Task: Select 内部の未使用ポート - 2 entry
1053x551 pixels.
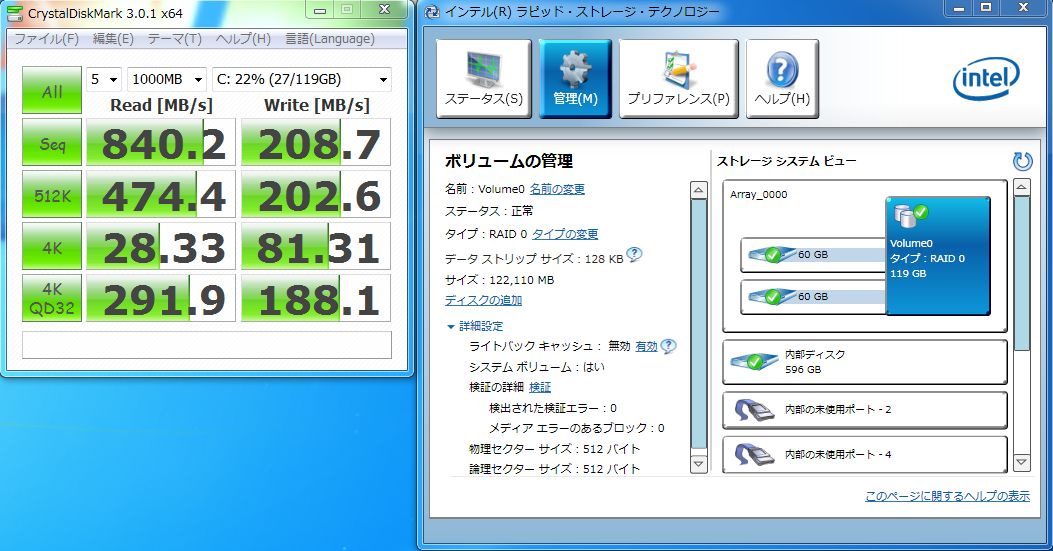Action: tap(865, 409)
